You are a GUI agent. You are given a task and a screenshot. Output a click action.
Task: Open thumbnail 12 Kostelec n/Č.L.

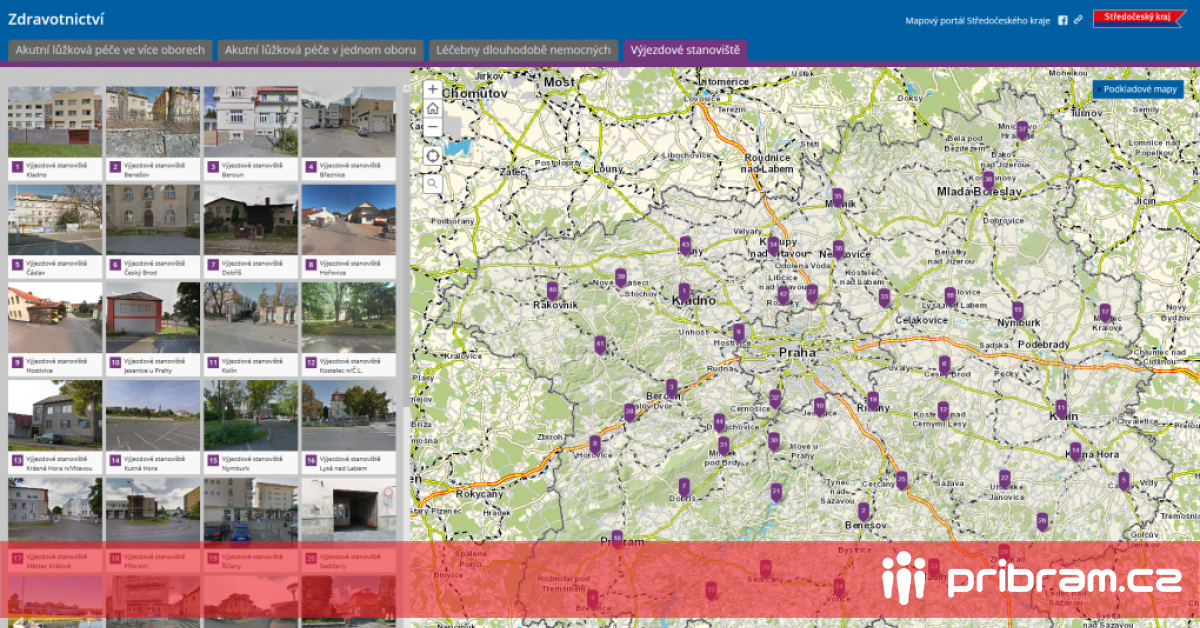349,329
